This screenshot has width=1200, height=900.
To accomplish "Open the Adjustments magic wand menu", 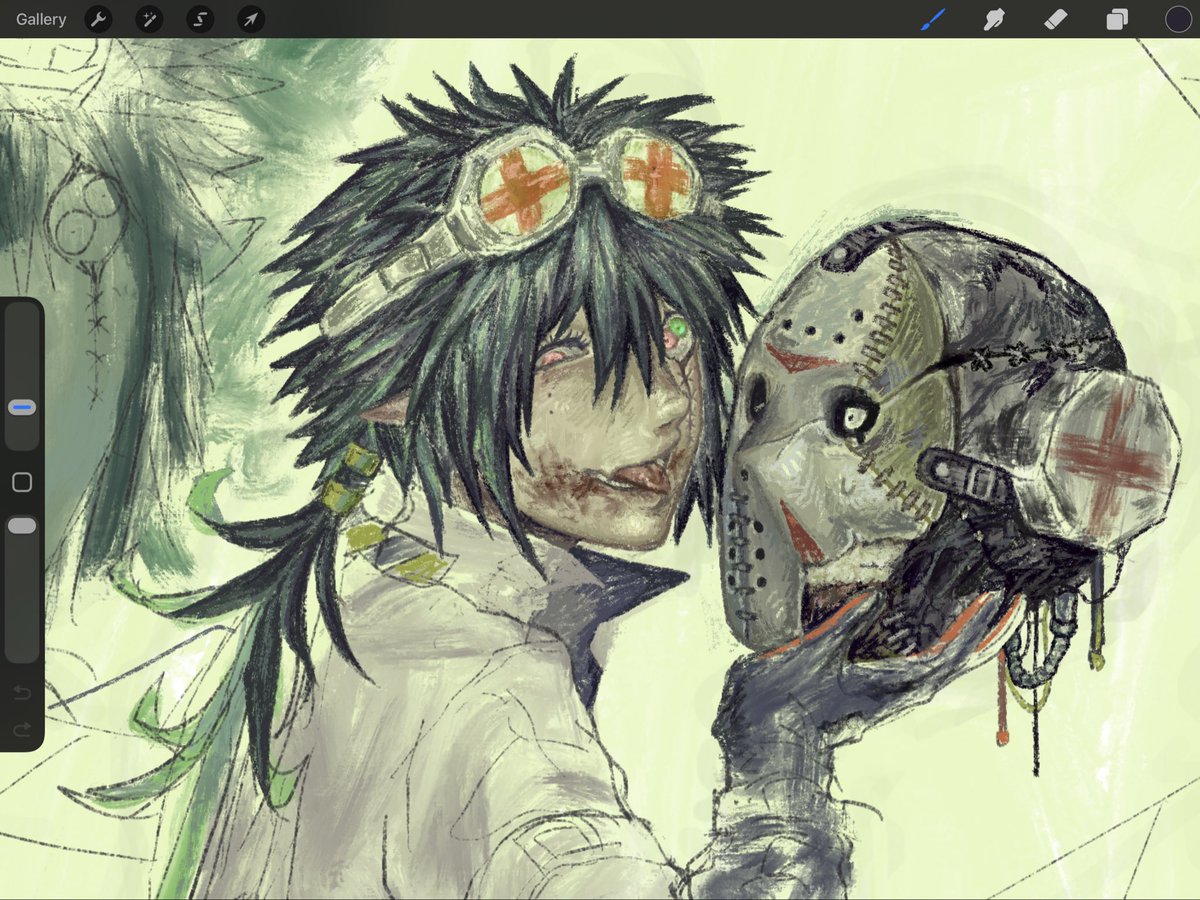I will pos(149,19).
